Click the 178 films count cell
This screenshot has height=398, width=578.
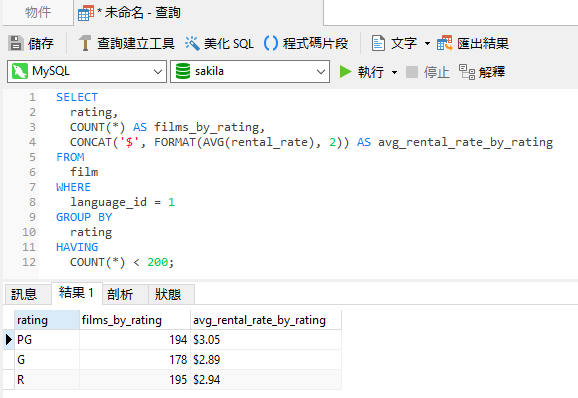[135, 359]
